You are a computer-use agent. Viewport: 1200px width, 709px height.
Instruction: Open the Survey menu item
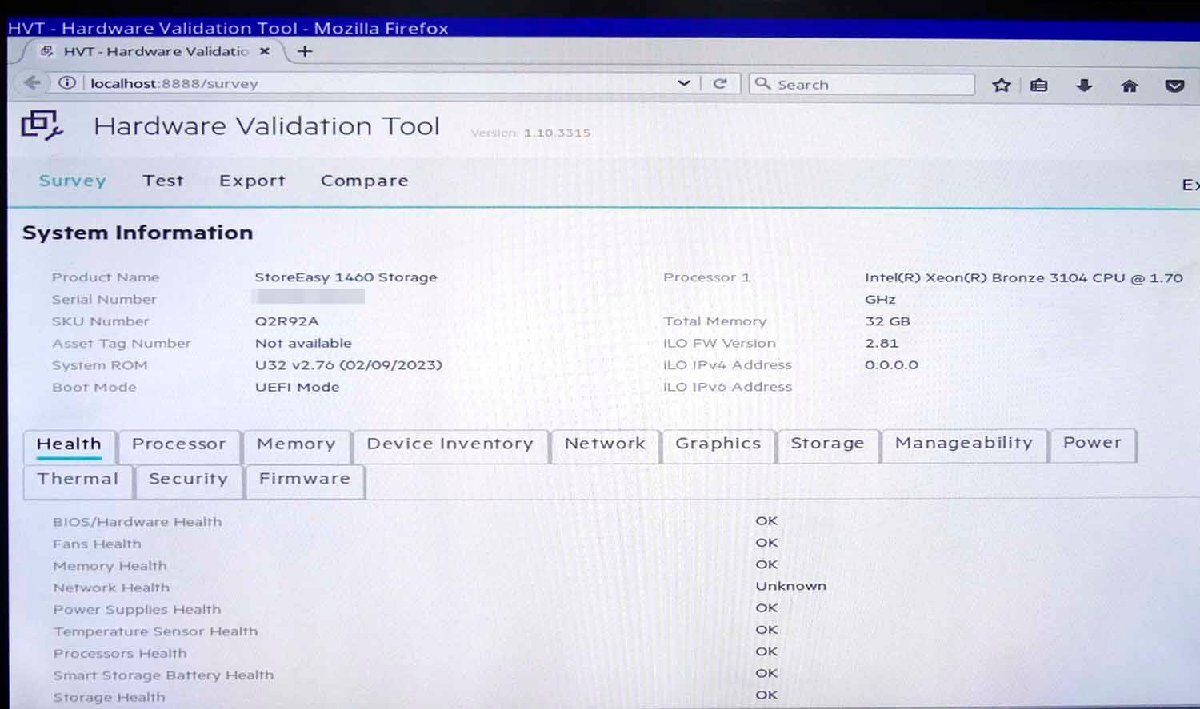coord(72,181)
